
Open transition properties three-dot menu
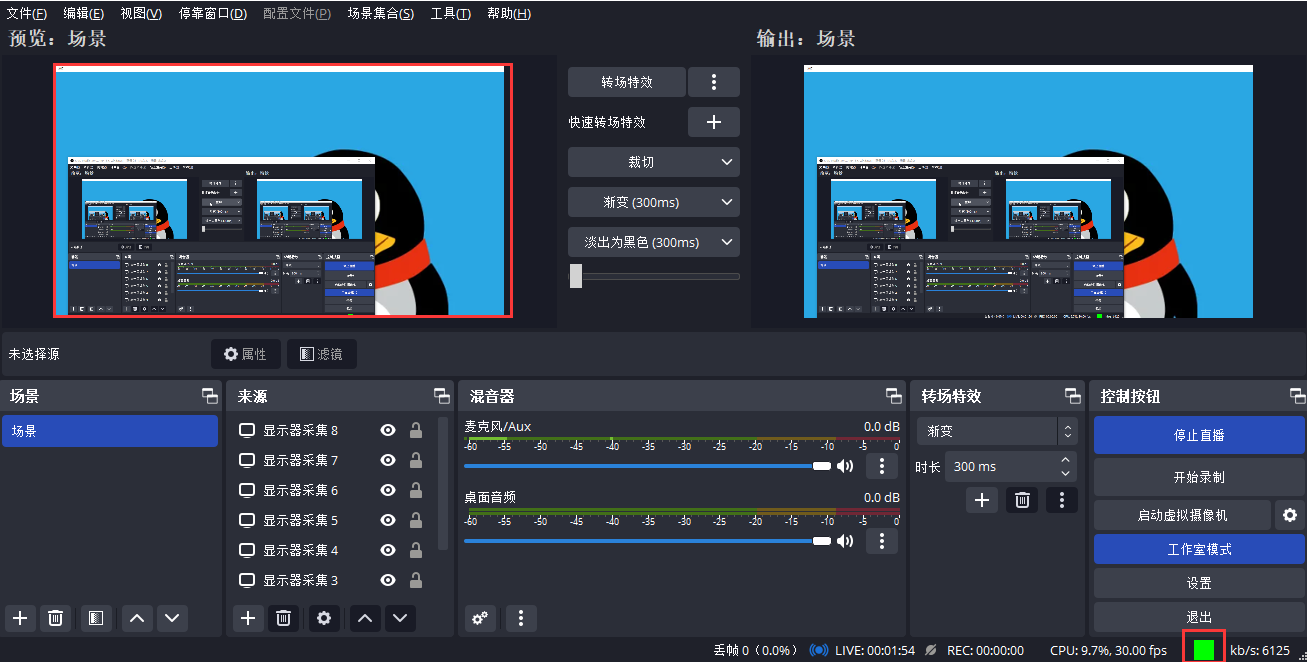1062,500
